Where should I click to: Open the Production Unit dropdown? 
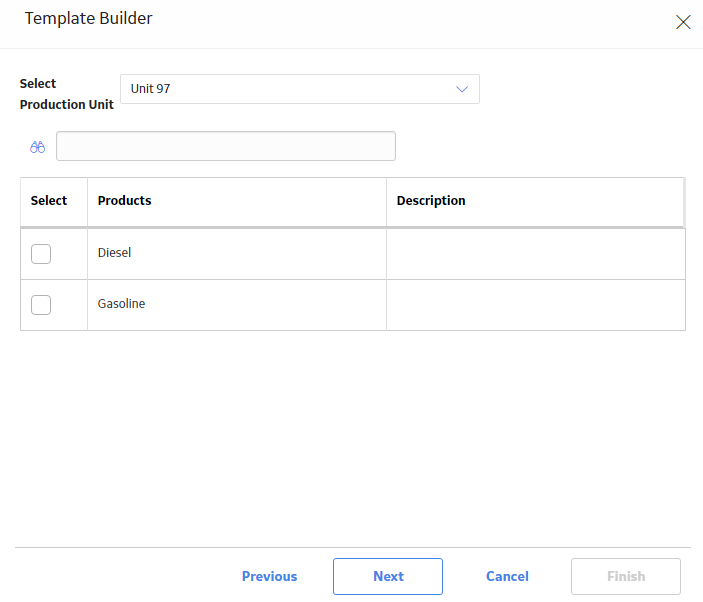(299, 89)
